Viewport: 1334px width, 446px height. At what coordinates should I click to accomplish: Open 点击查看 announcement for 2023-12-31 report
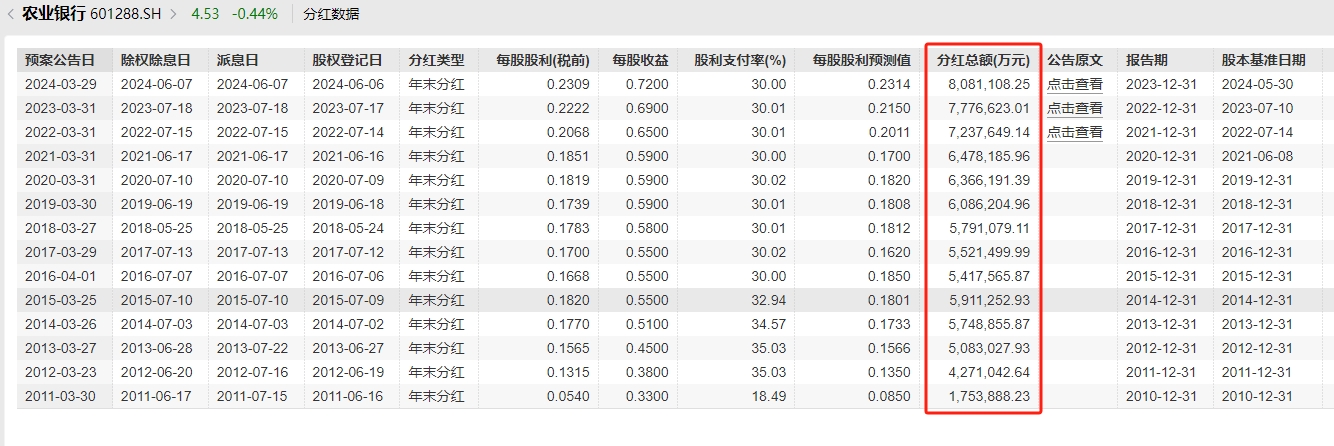(x=1074, y=84)
